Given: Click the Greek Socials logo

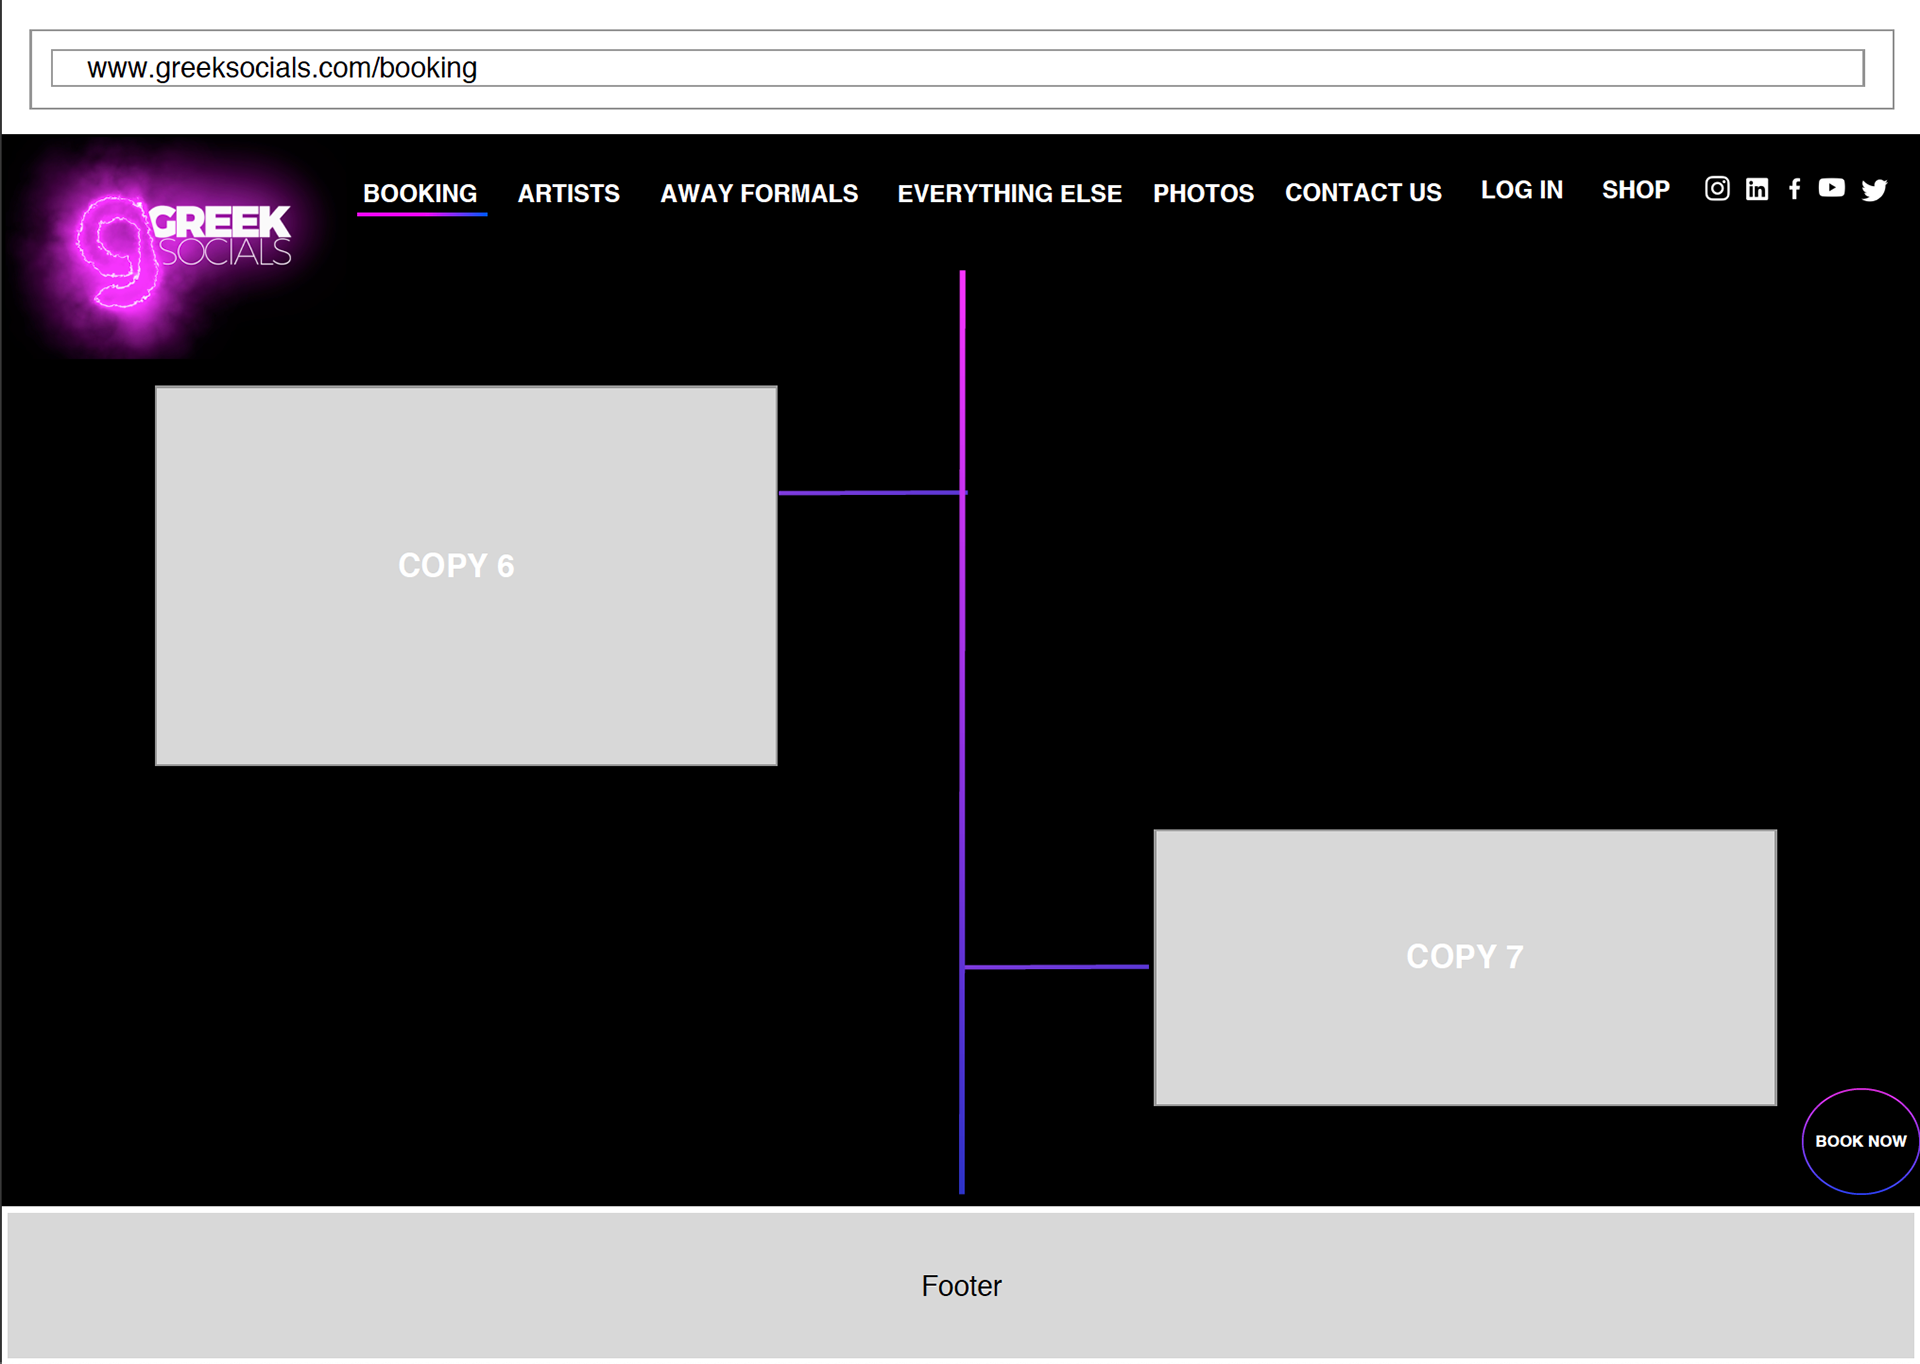Looking at the screenshot, I should coord(185,250).
